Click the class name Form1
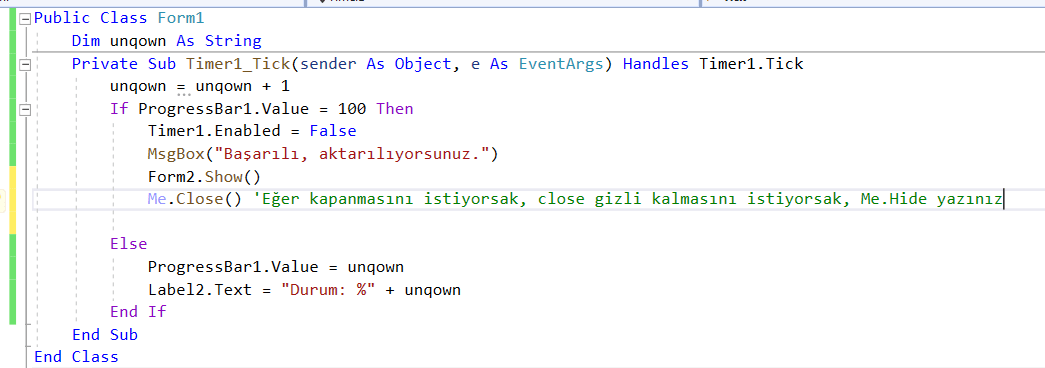The image size is (1045, 368). tap(181, 19)
